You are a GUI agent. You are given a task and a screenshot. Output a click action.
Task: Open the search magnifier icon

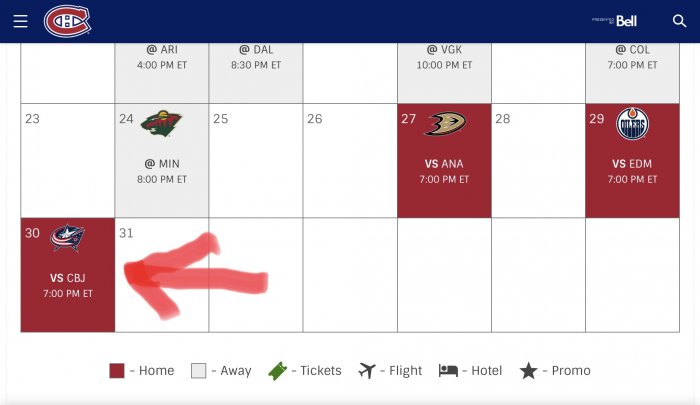tap(679, 21)
